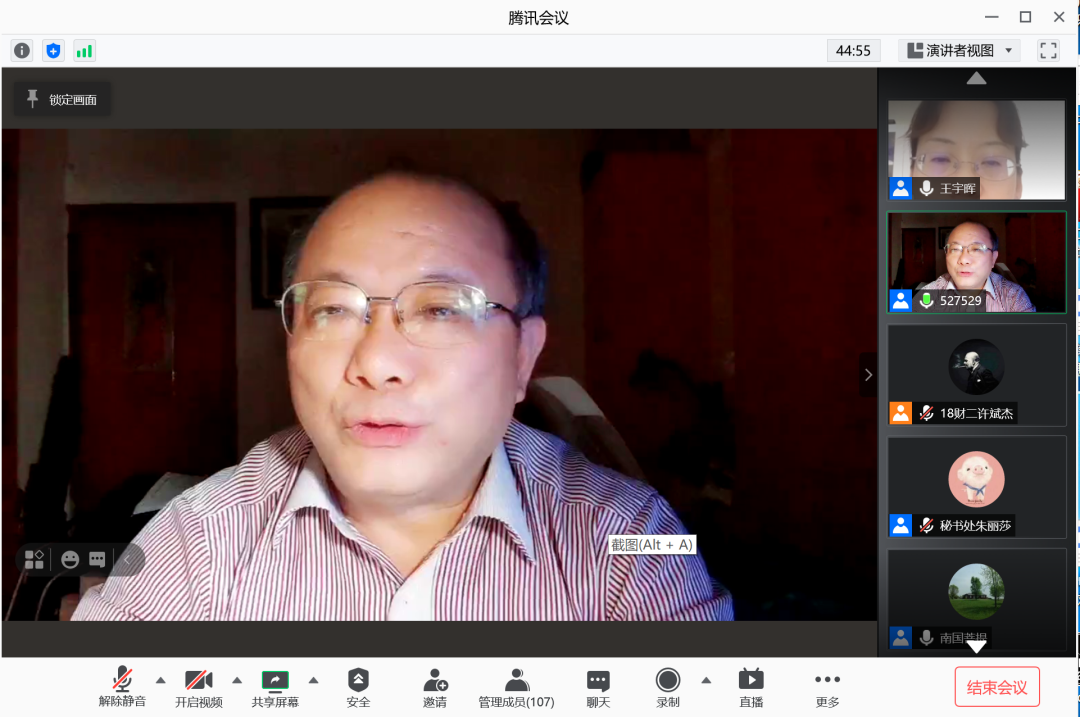The width and height of the screenshot is (1080, 717).
Task: Start 直播 live streaming
Action: (751, 688)
